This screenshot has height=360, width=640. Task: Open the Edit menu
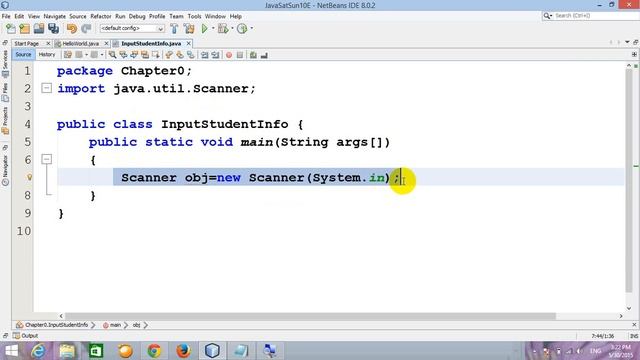point(19,16)
